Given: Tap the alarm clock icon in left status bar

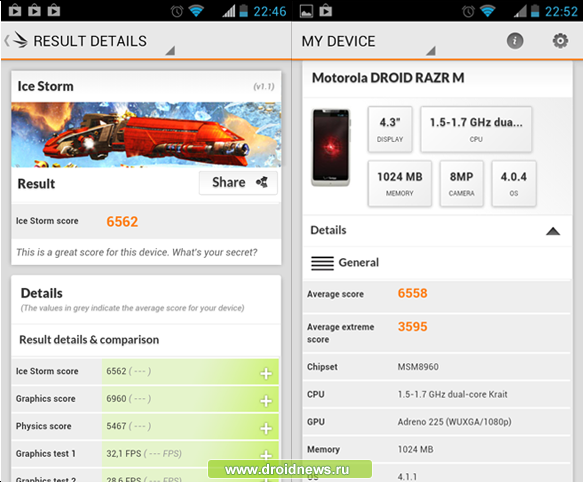Looking at the screenshot, I should pyautogui.click(x=177, y=11).
